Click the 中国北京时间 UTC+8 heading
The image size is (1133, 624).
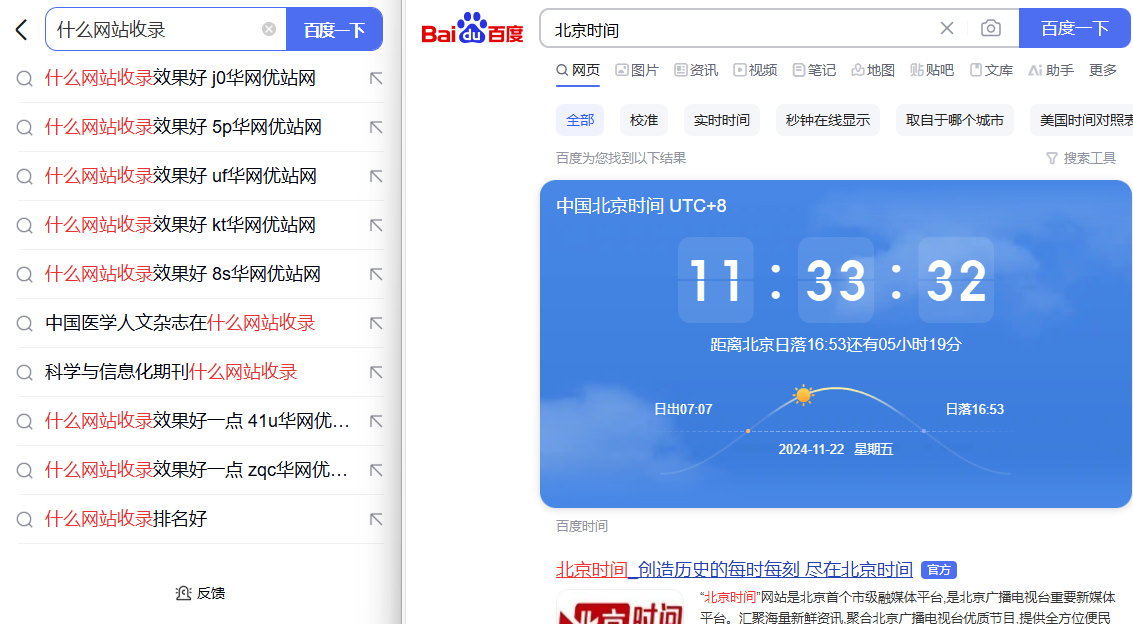click(641, 206)
